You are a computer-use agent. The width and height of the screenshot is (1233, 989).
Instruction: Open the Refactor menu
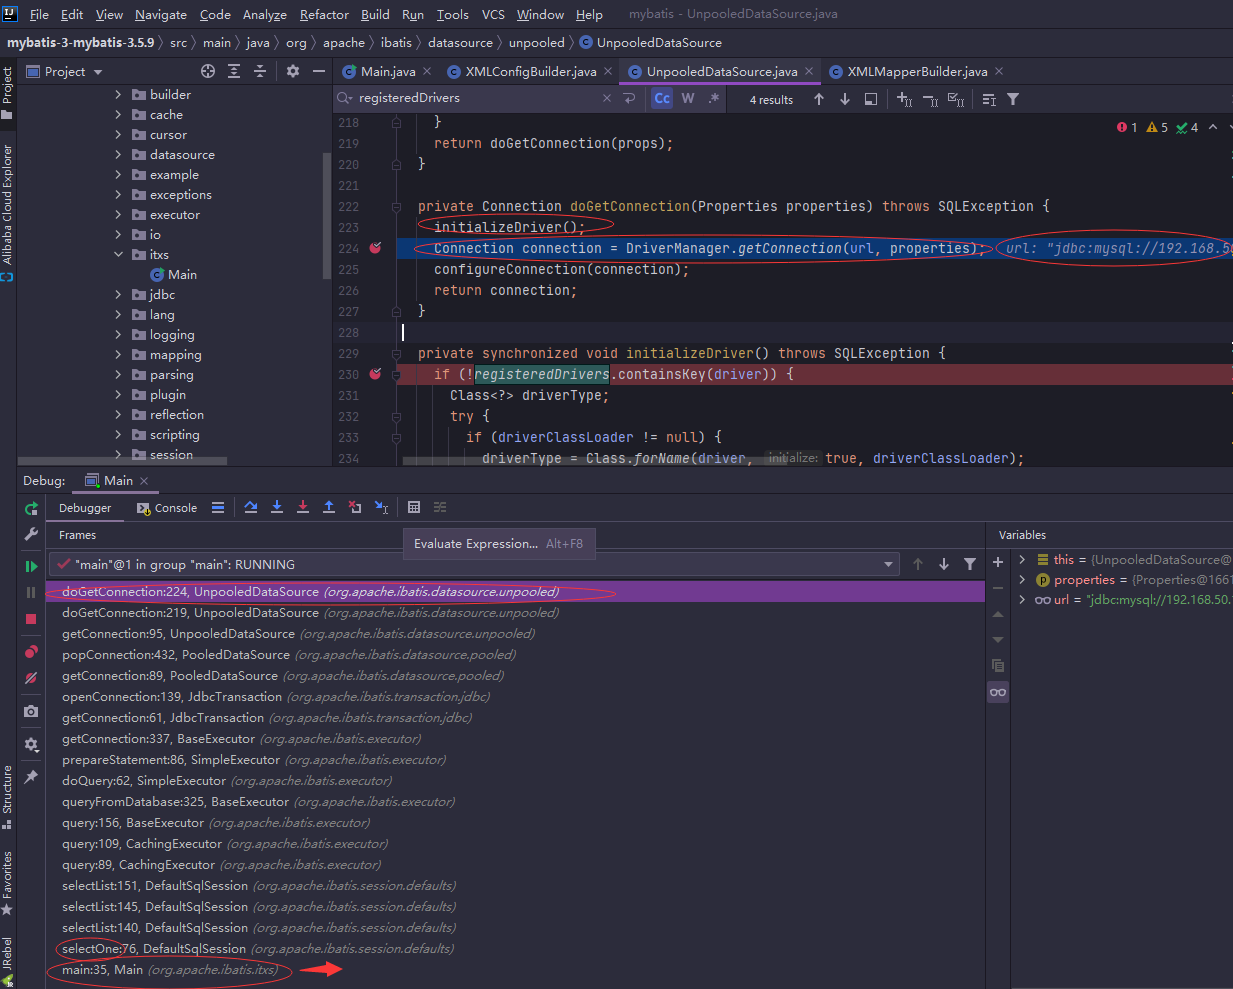(324, 14)
